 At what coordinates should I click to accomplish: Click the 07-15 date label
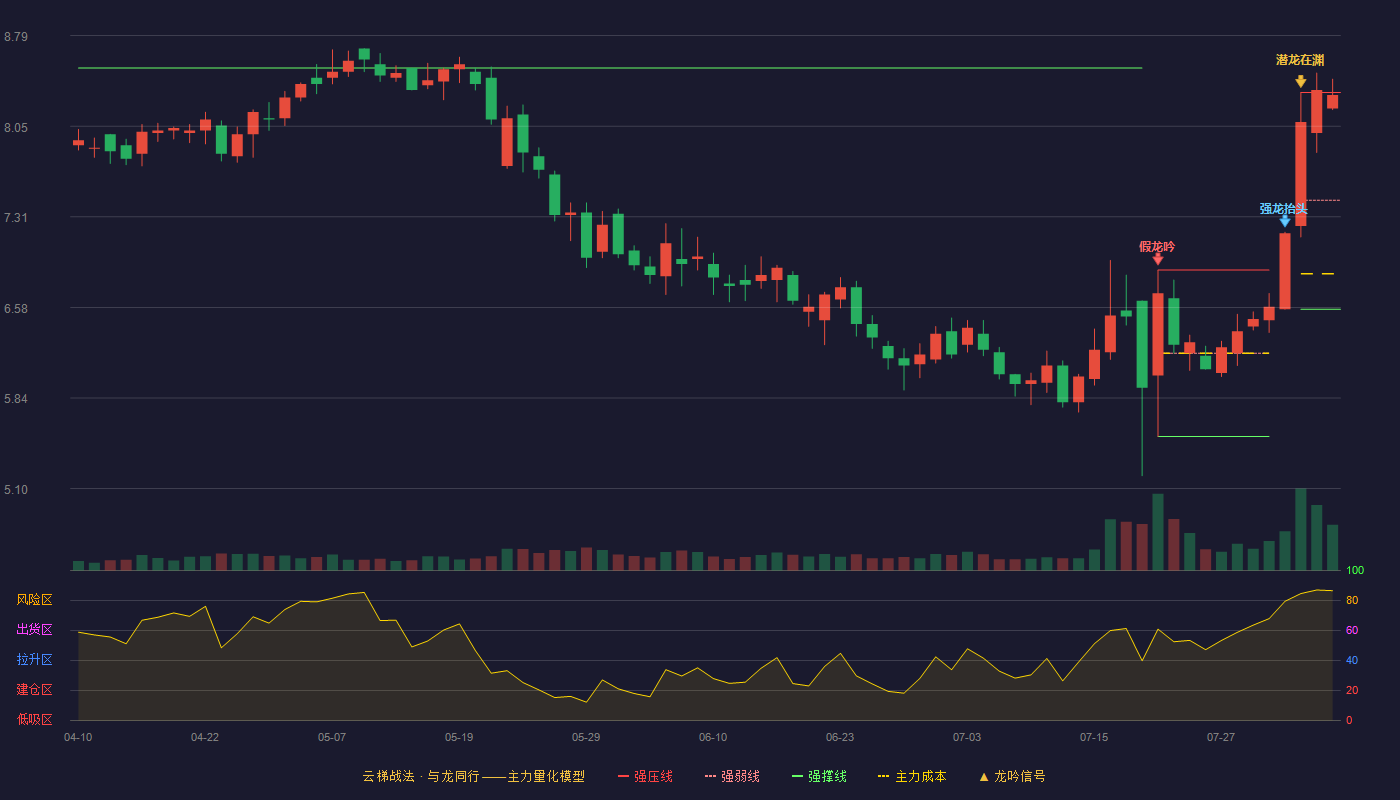[x=1094, y=737]
